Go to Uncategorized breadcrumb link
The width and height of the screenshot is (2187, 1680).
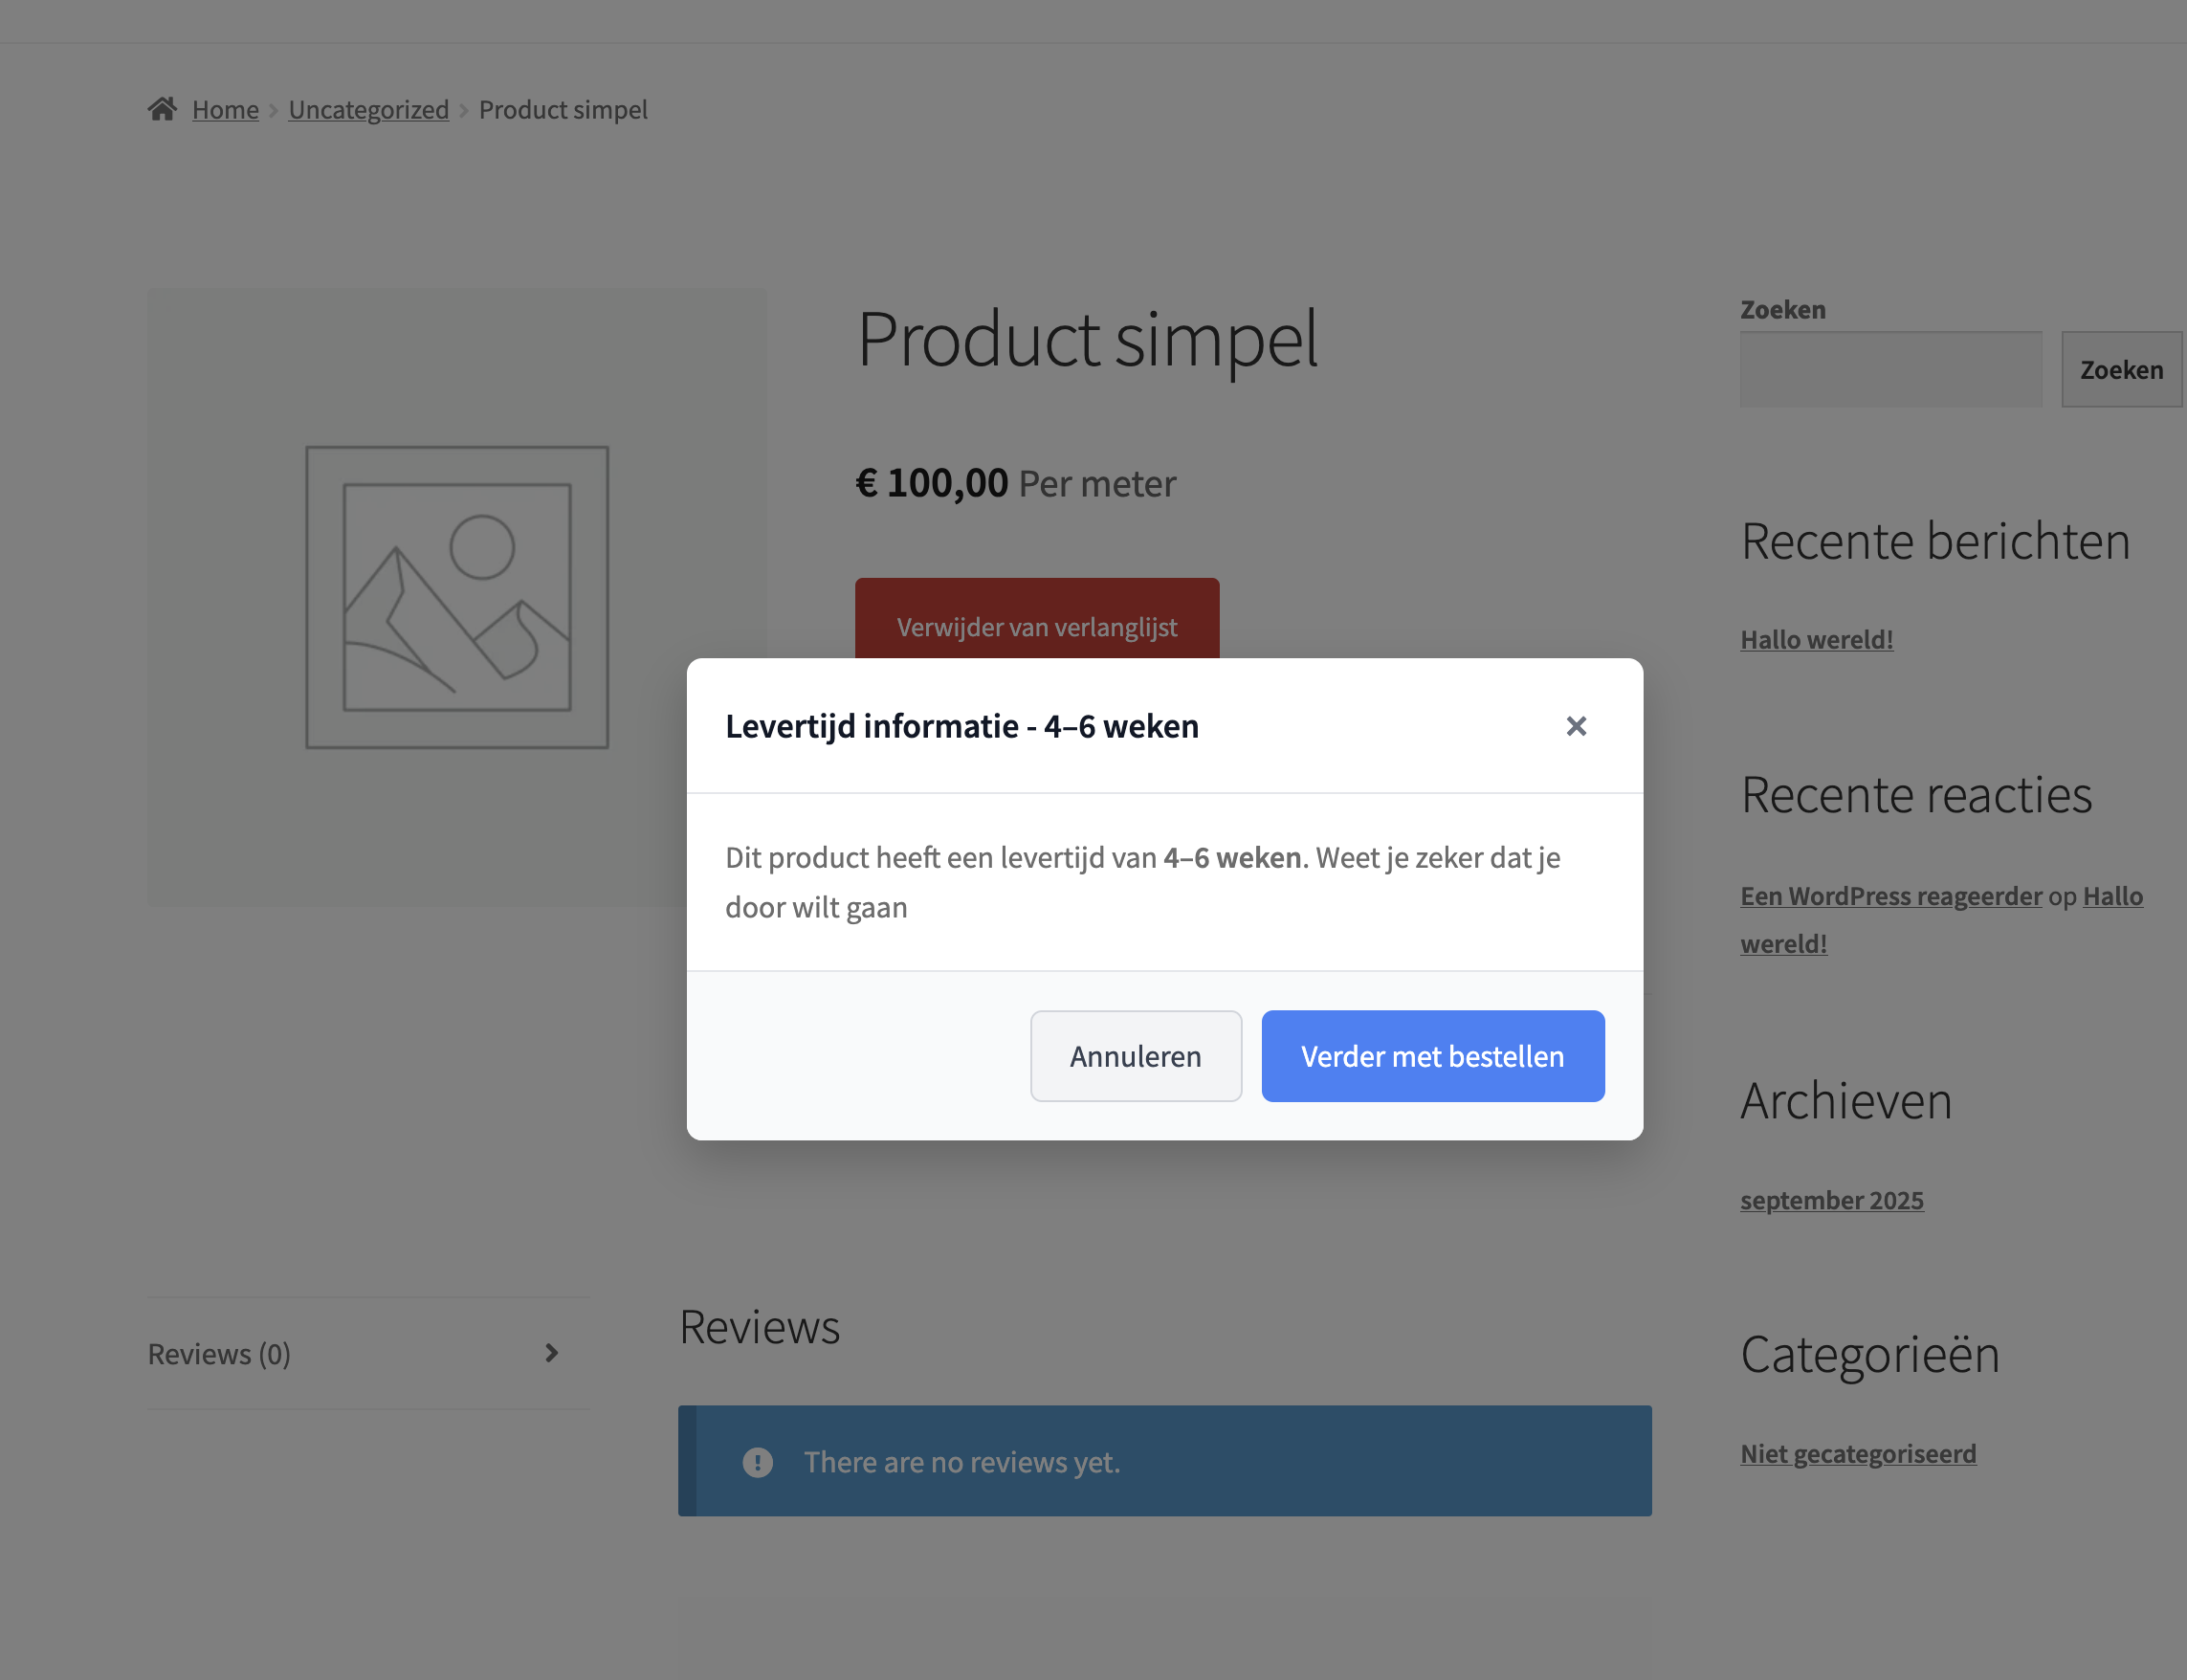tap(368, 110)
